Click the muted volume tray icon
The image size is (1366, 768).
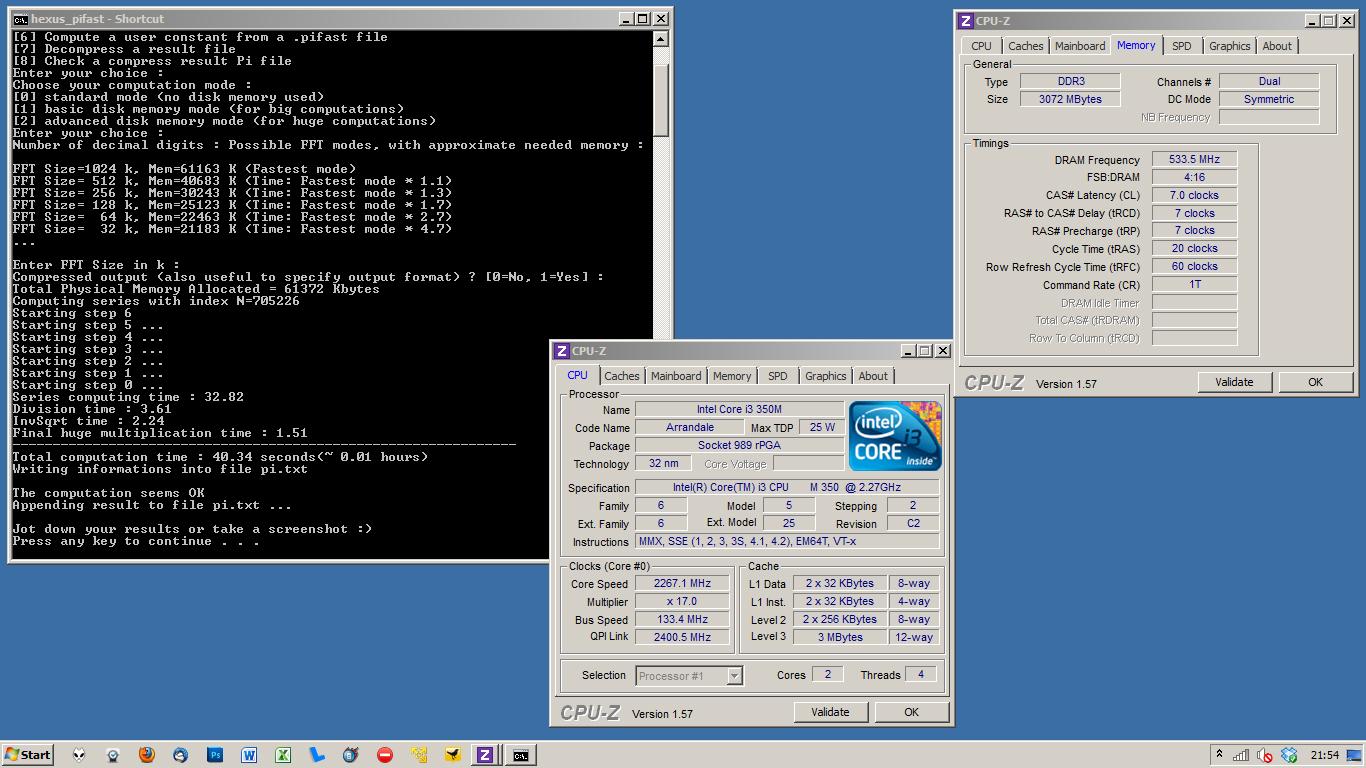coord(1265,755)
